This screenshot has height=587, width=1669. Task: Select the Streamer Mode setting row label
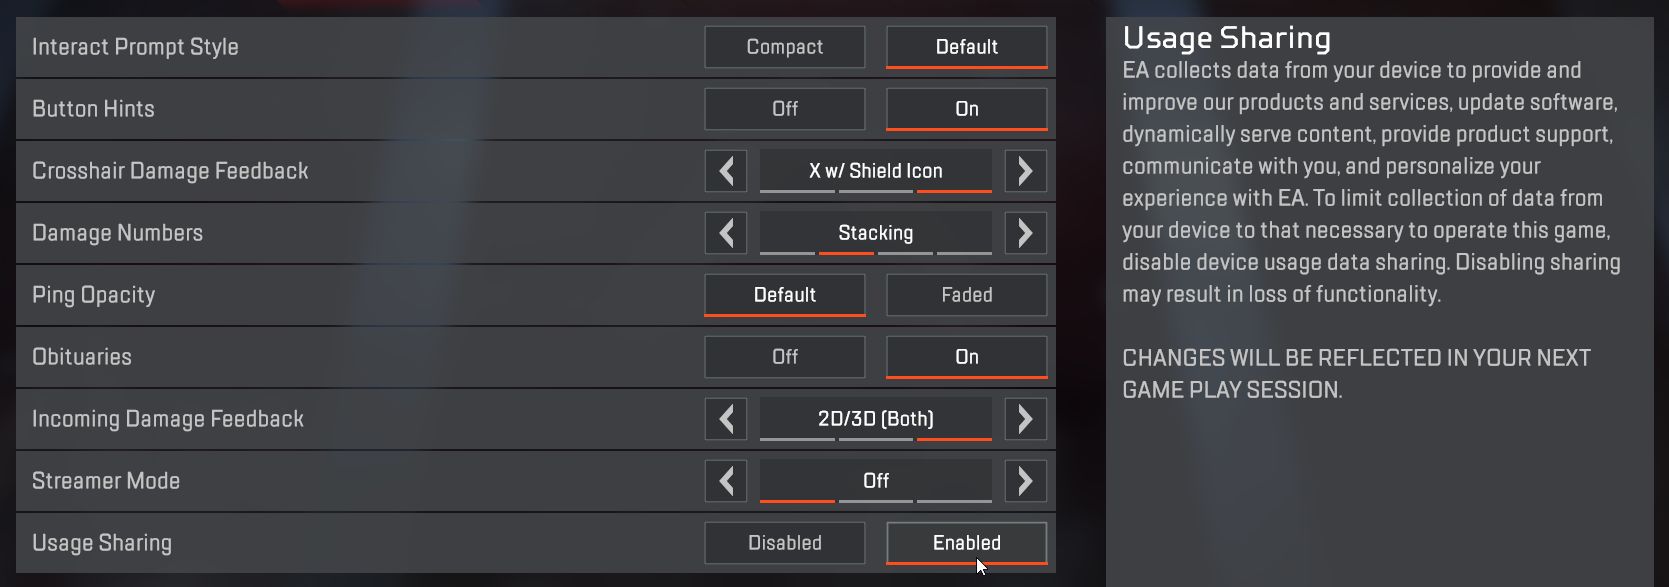[x=106, y=481]
